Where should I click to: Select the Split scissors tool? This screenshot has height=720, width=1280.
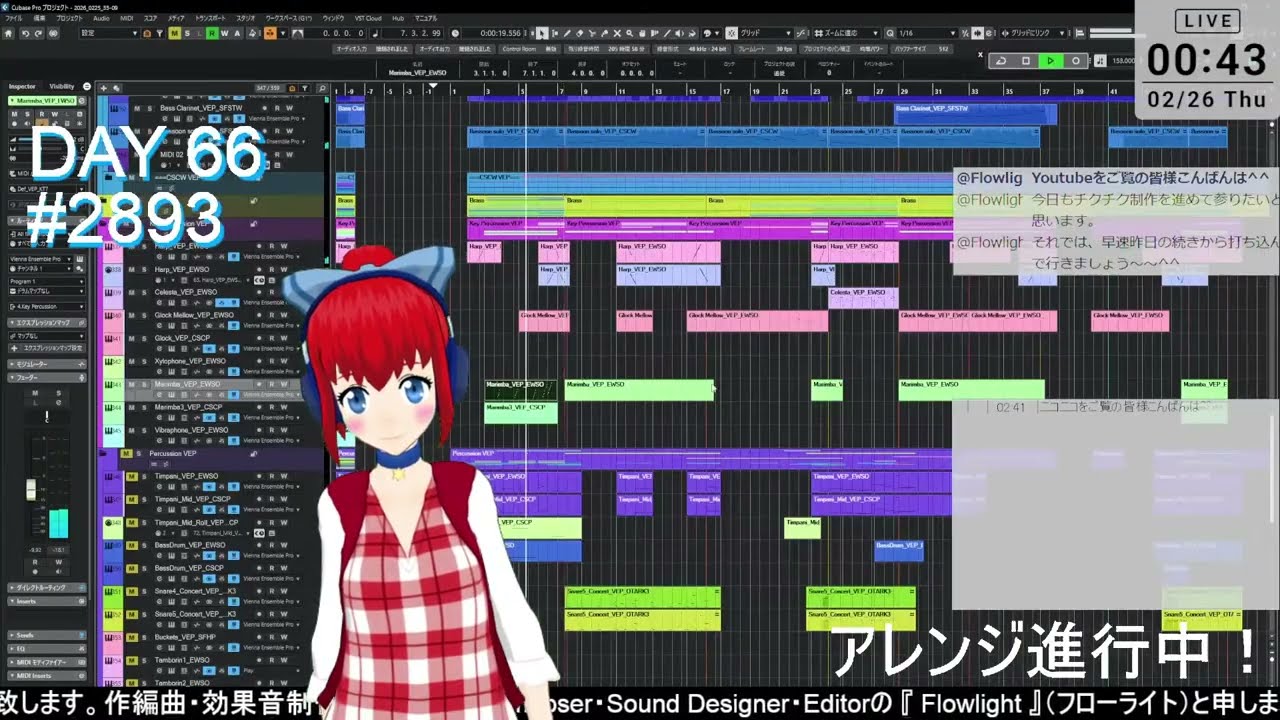click(592, 33)
